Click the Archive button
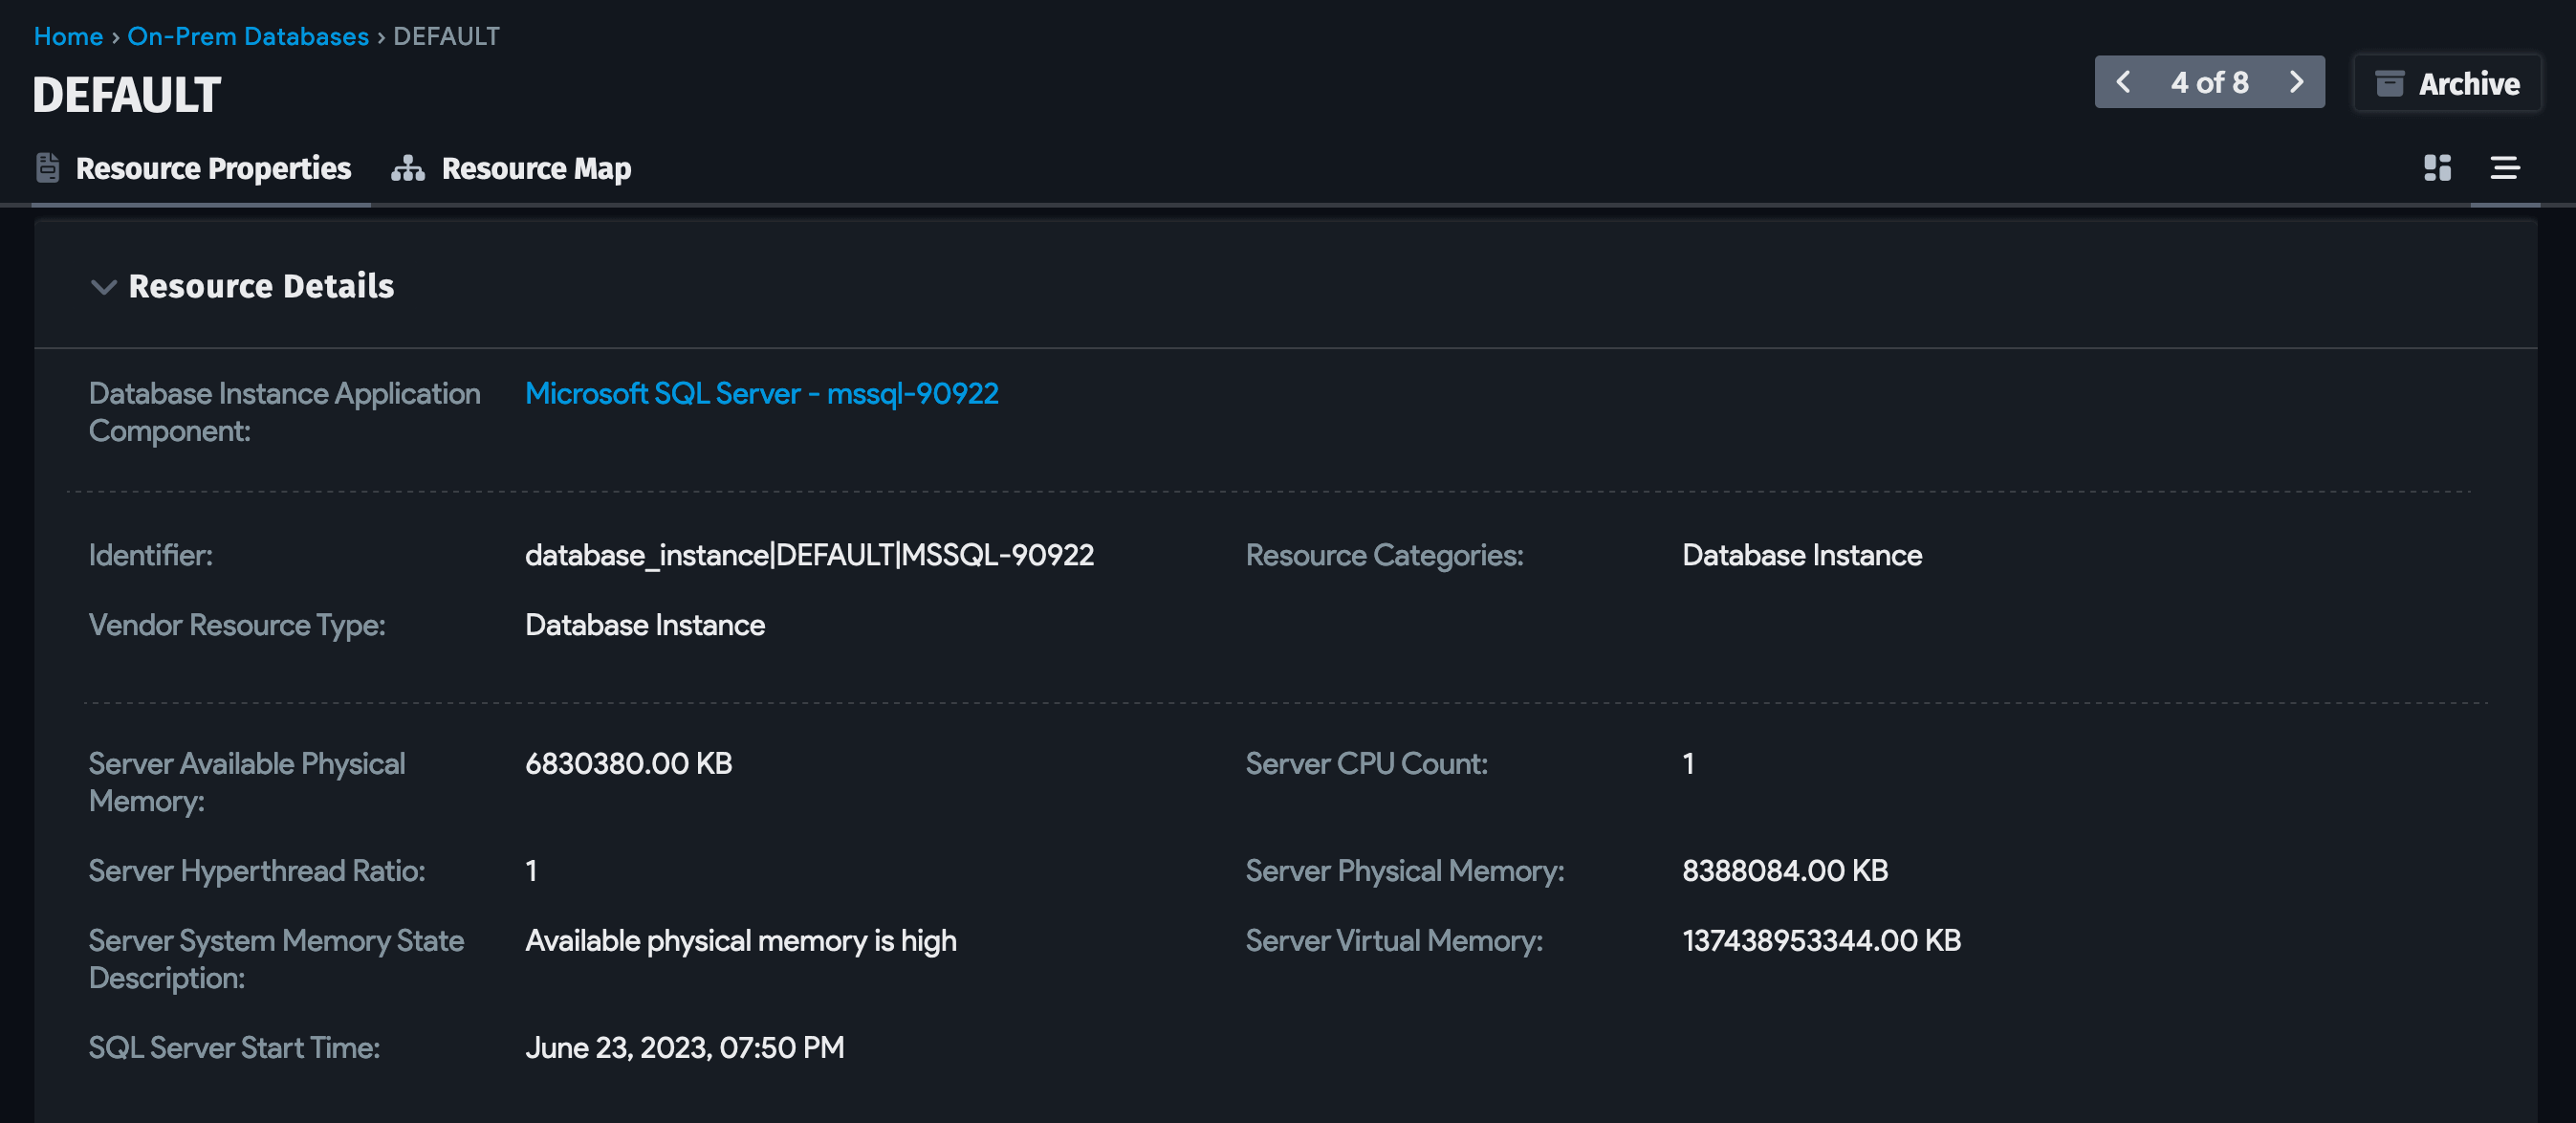 2447,83
